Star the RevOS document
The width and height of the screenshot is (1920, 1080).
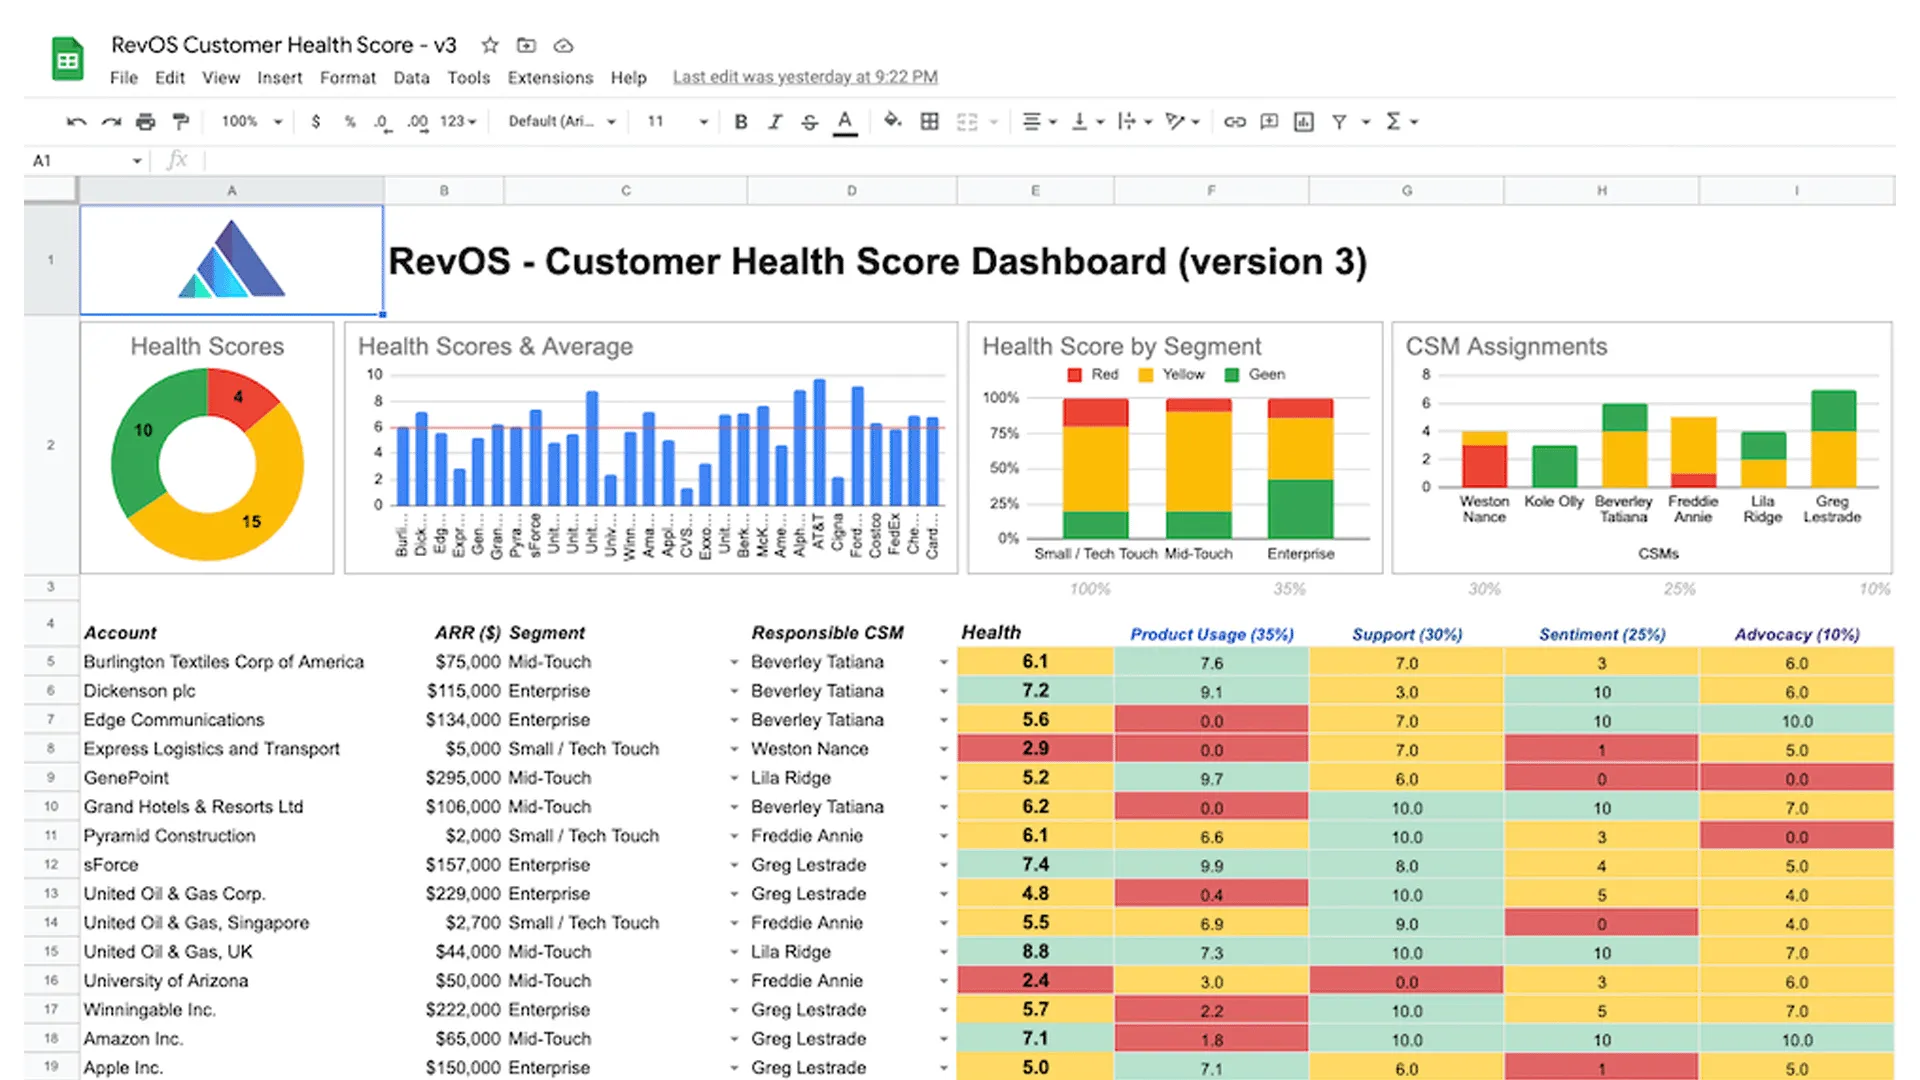[490, 45]
